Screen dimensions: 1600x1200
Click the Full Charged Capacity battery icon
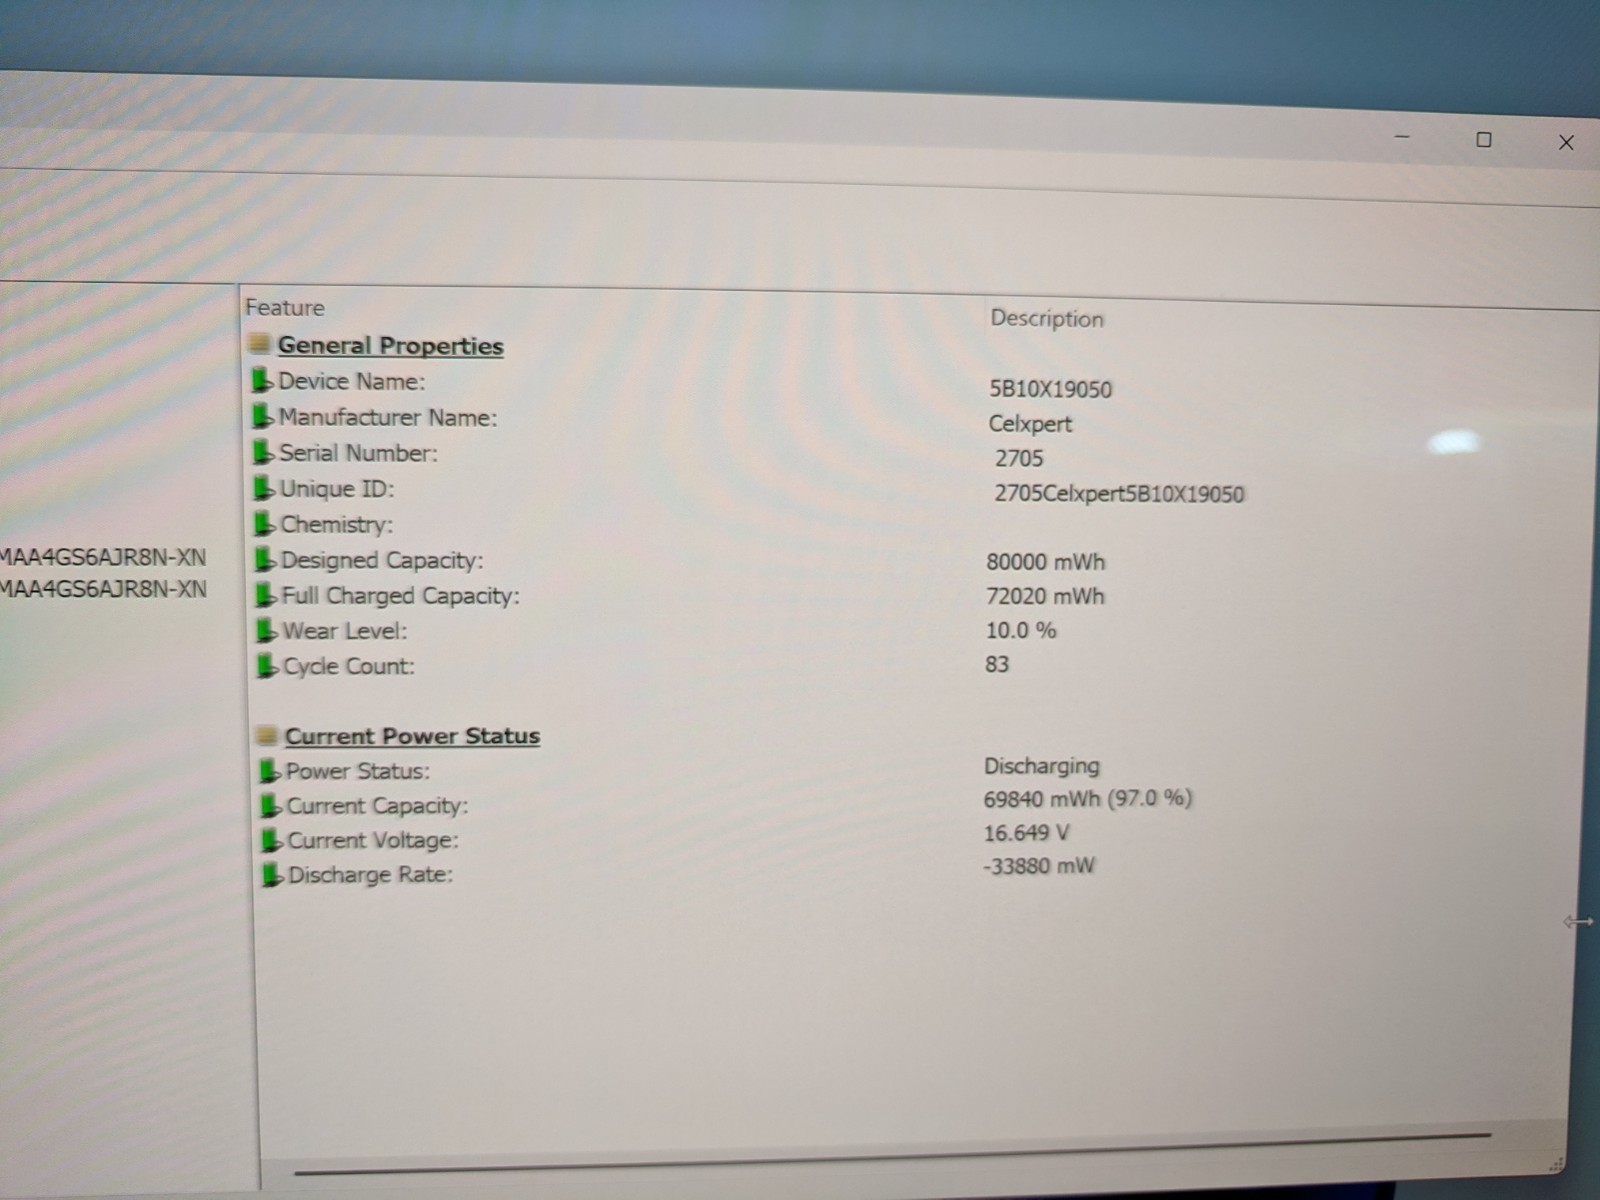click(x=266, y=596)
